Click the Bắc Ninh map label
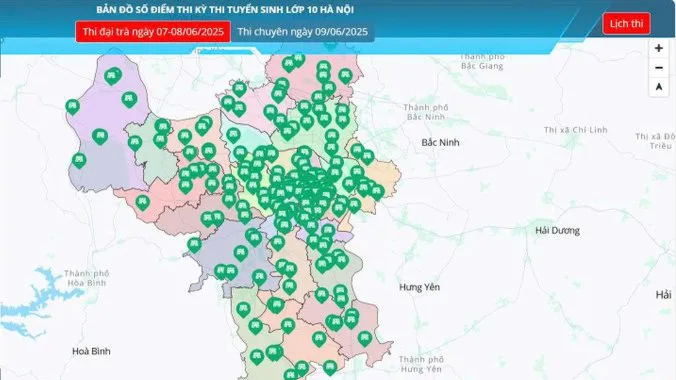This screenshot has height=380, width=676. click(440, 142)
